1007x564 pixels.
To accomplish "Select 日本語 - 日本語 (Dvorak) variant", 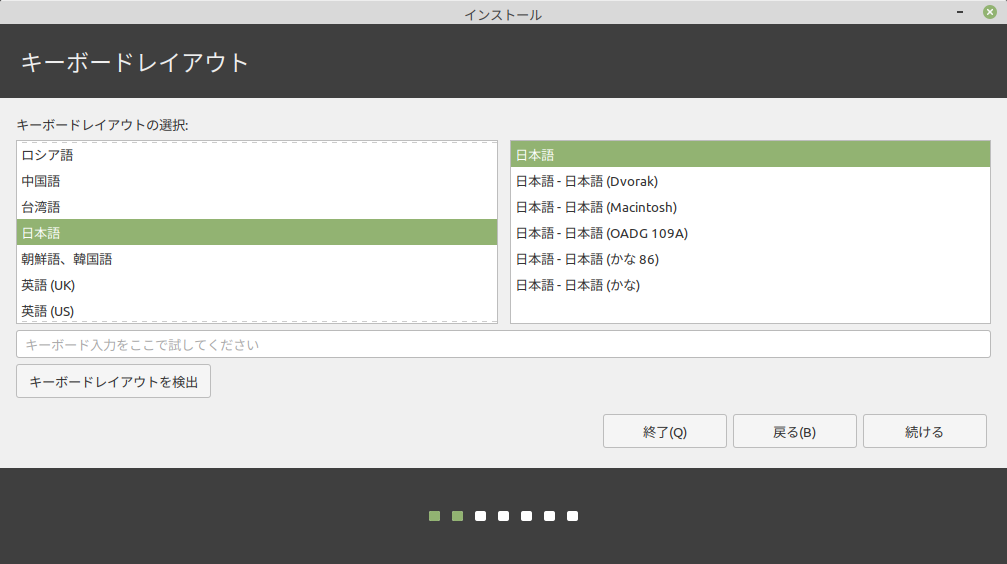I will coord(750,181).
